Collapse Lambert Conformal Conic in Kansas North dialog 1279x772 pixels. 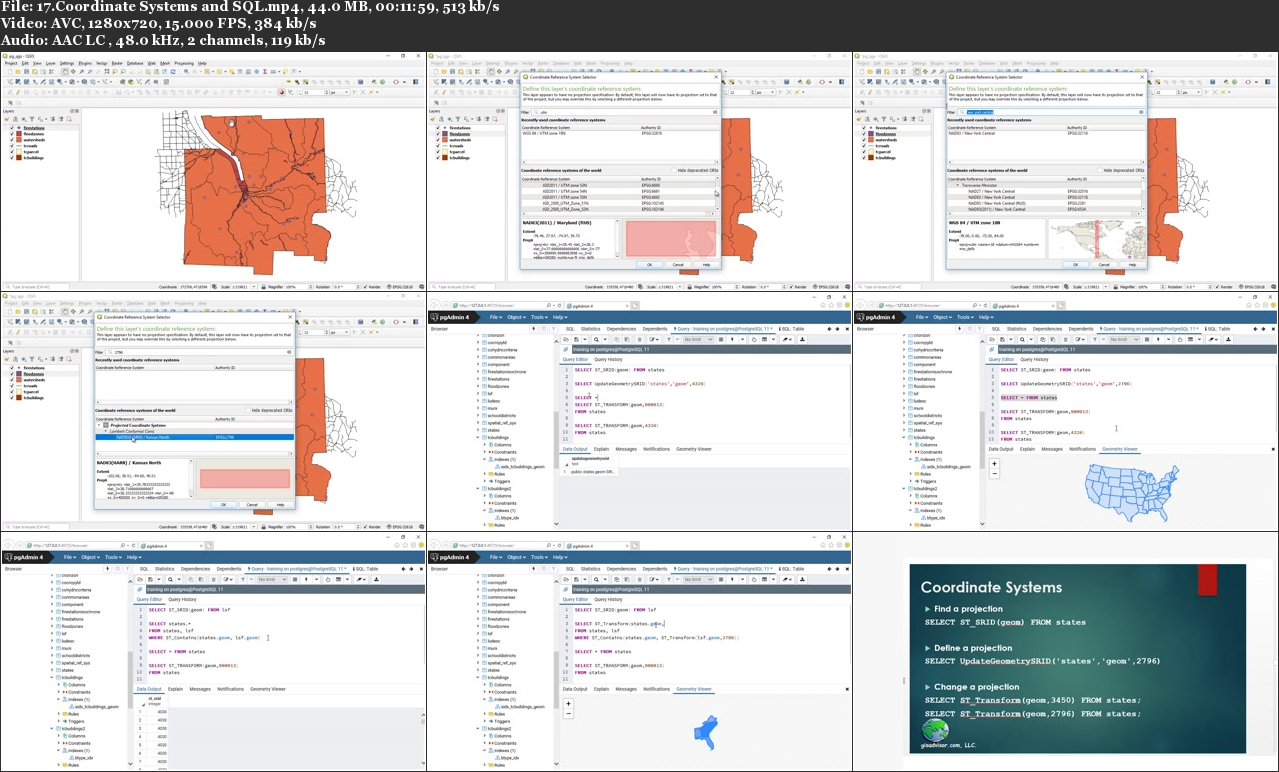coord(106,431)
